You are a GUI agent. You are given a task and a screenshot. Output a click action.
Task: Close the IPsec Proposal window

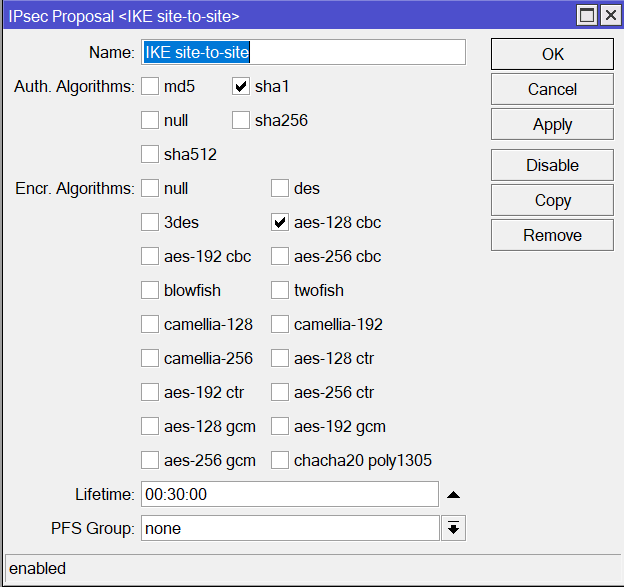coord(610,16)
